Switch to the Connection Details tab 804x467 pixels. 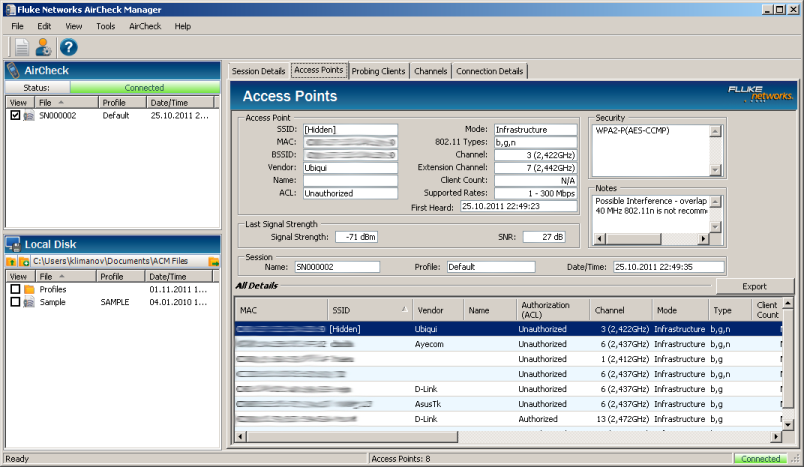[490, 71]
